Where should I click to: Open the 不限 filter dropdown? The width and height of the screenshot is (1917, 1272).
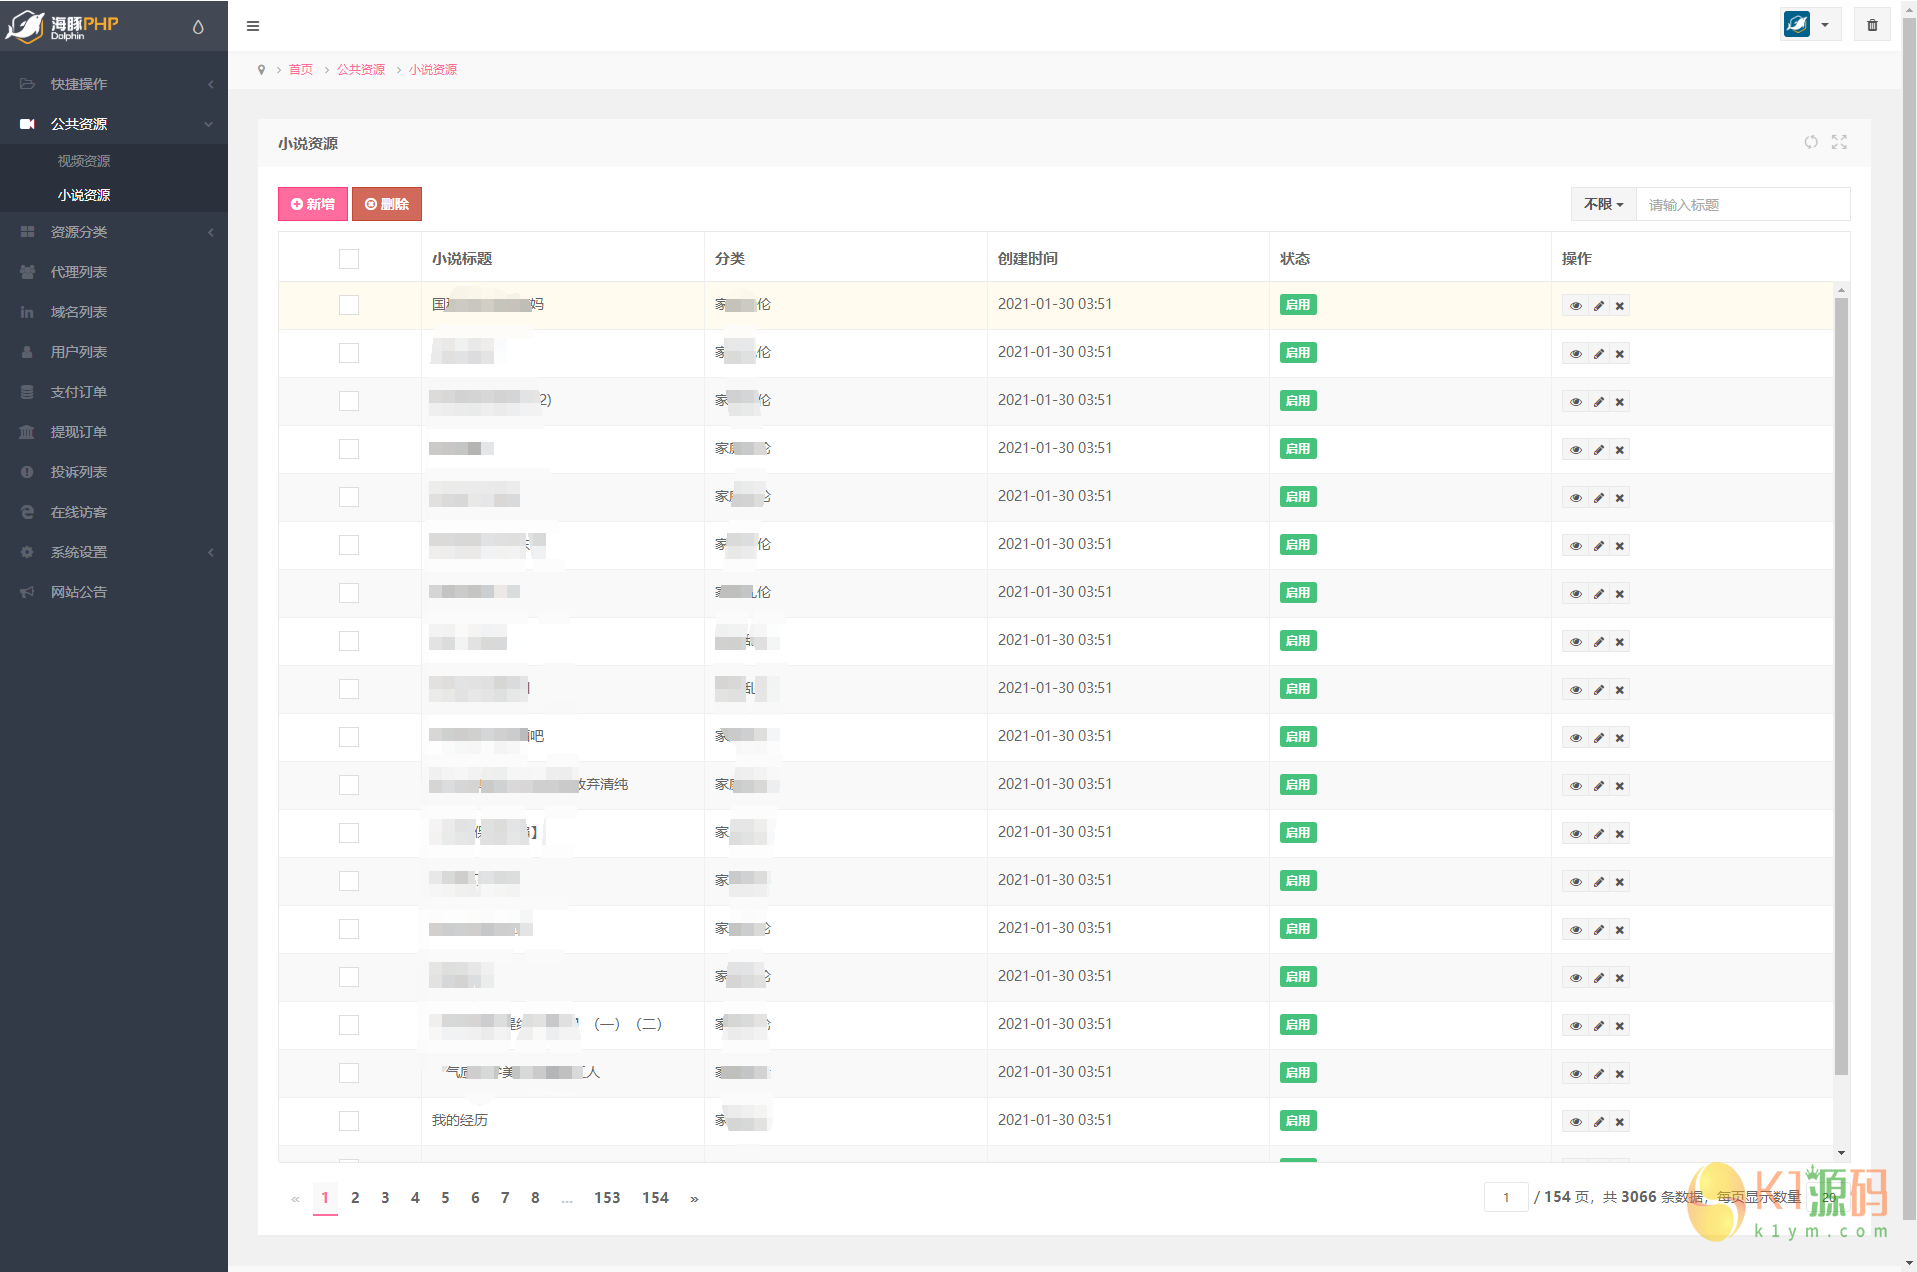(1603, 204)
